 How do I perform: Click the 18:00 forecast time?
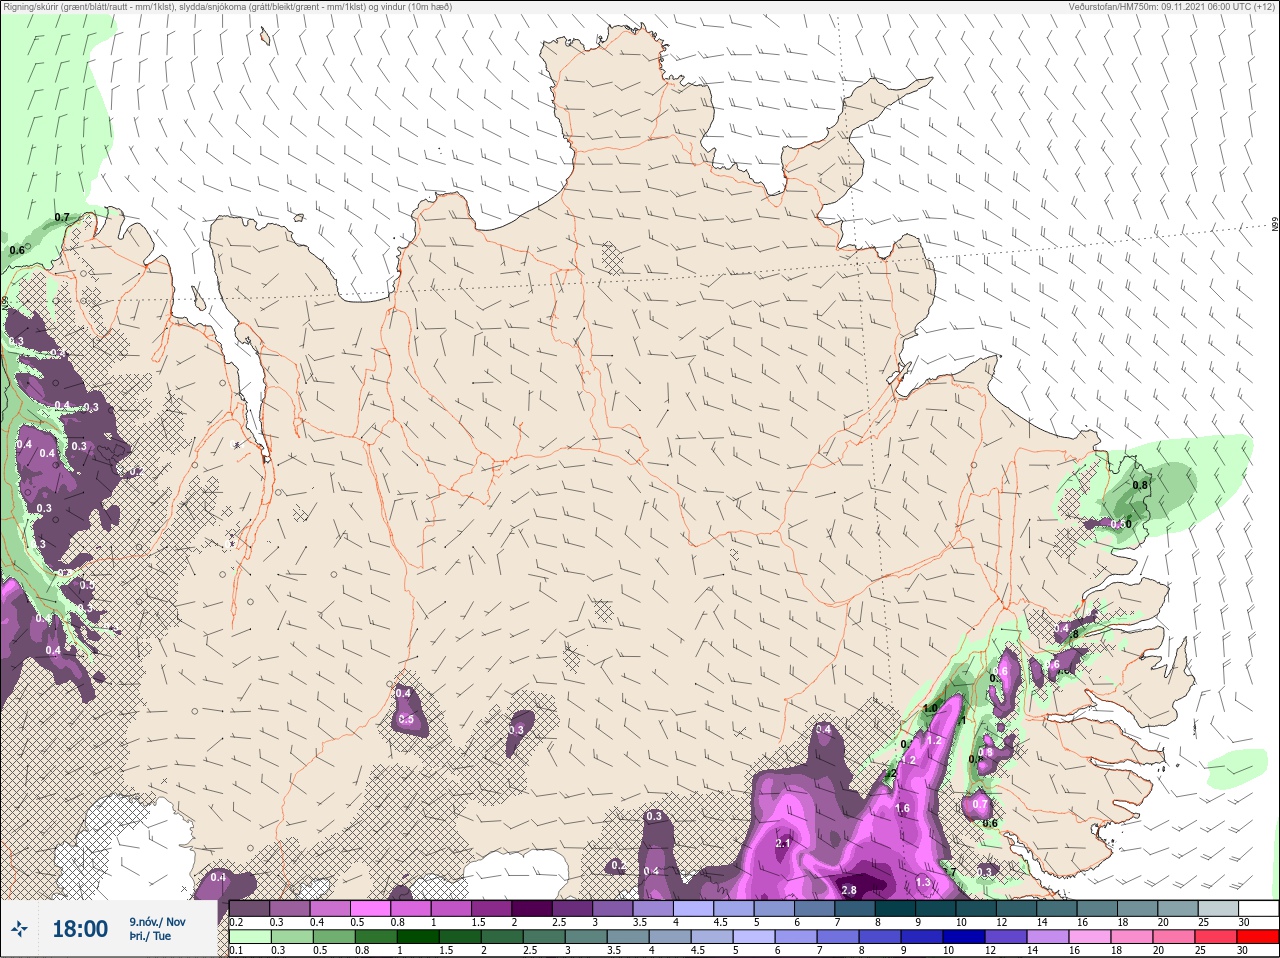click(80, 929)
